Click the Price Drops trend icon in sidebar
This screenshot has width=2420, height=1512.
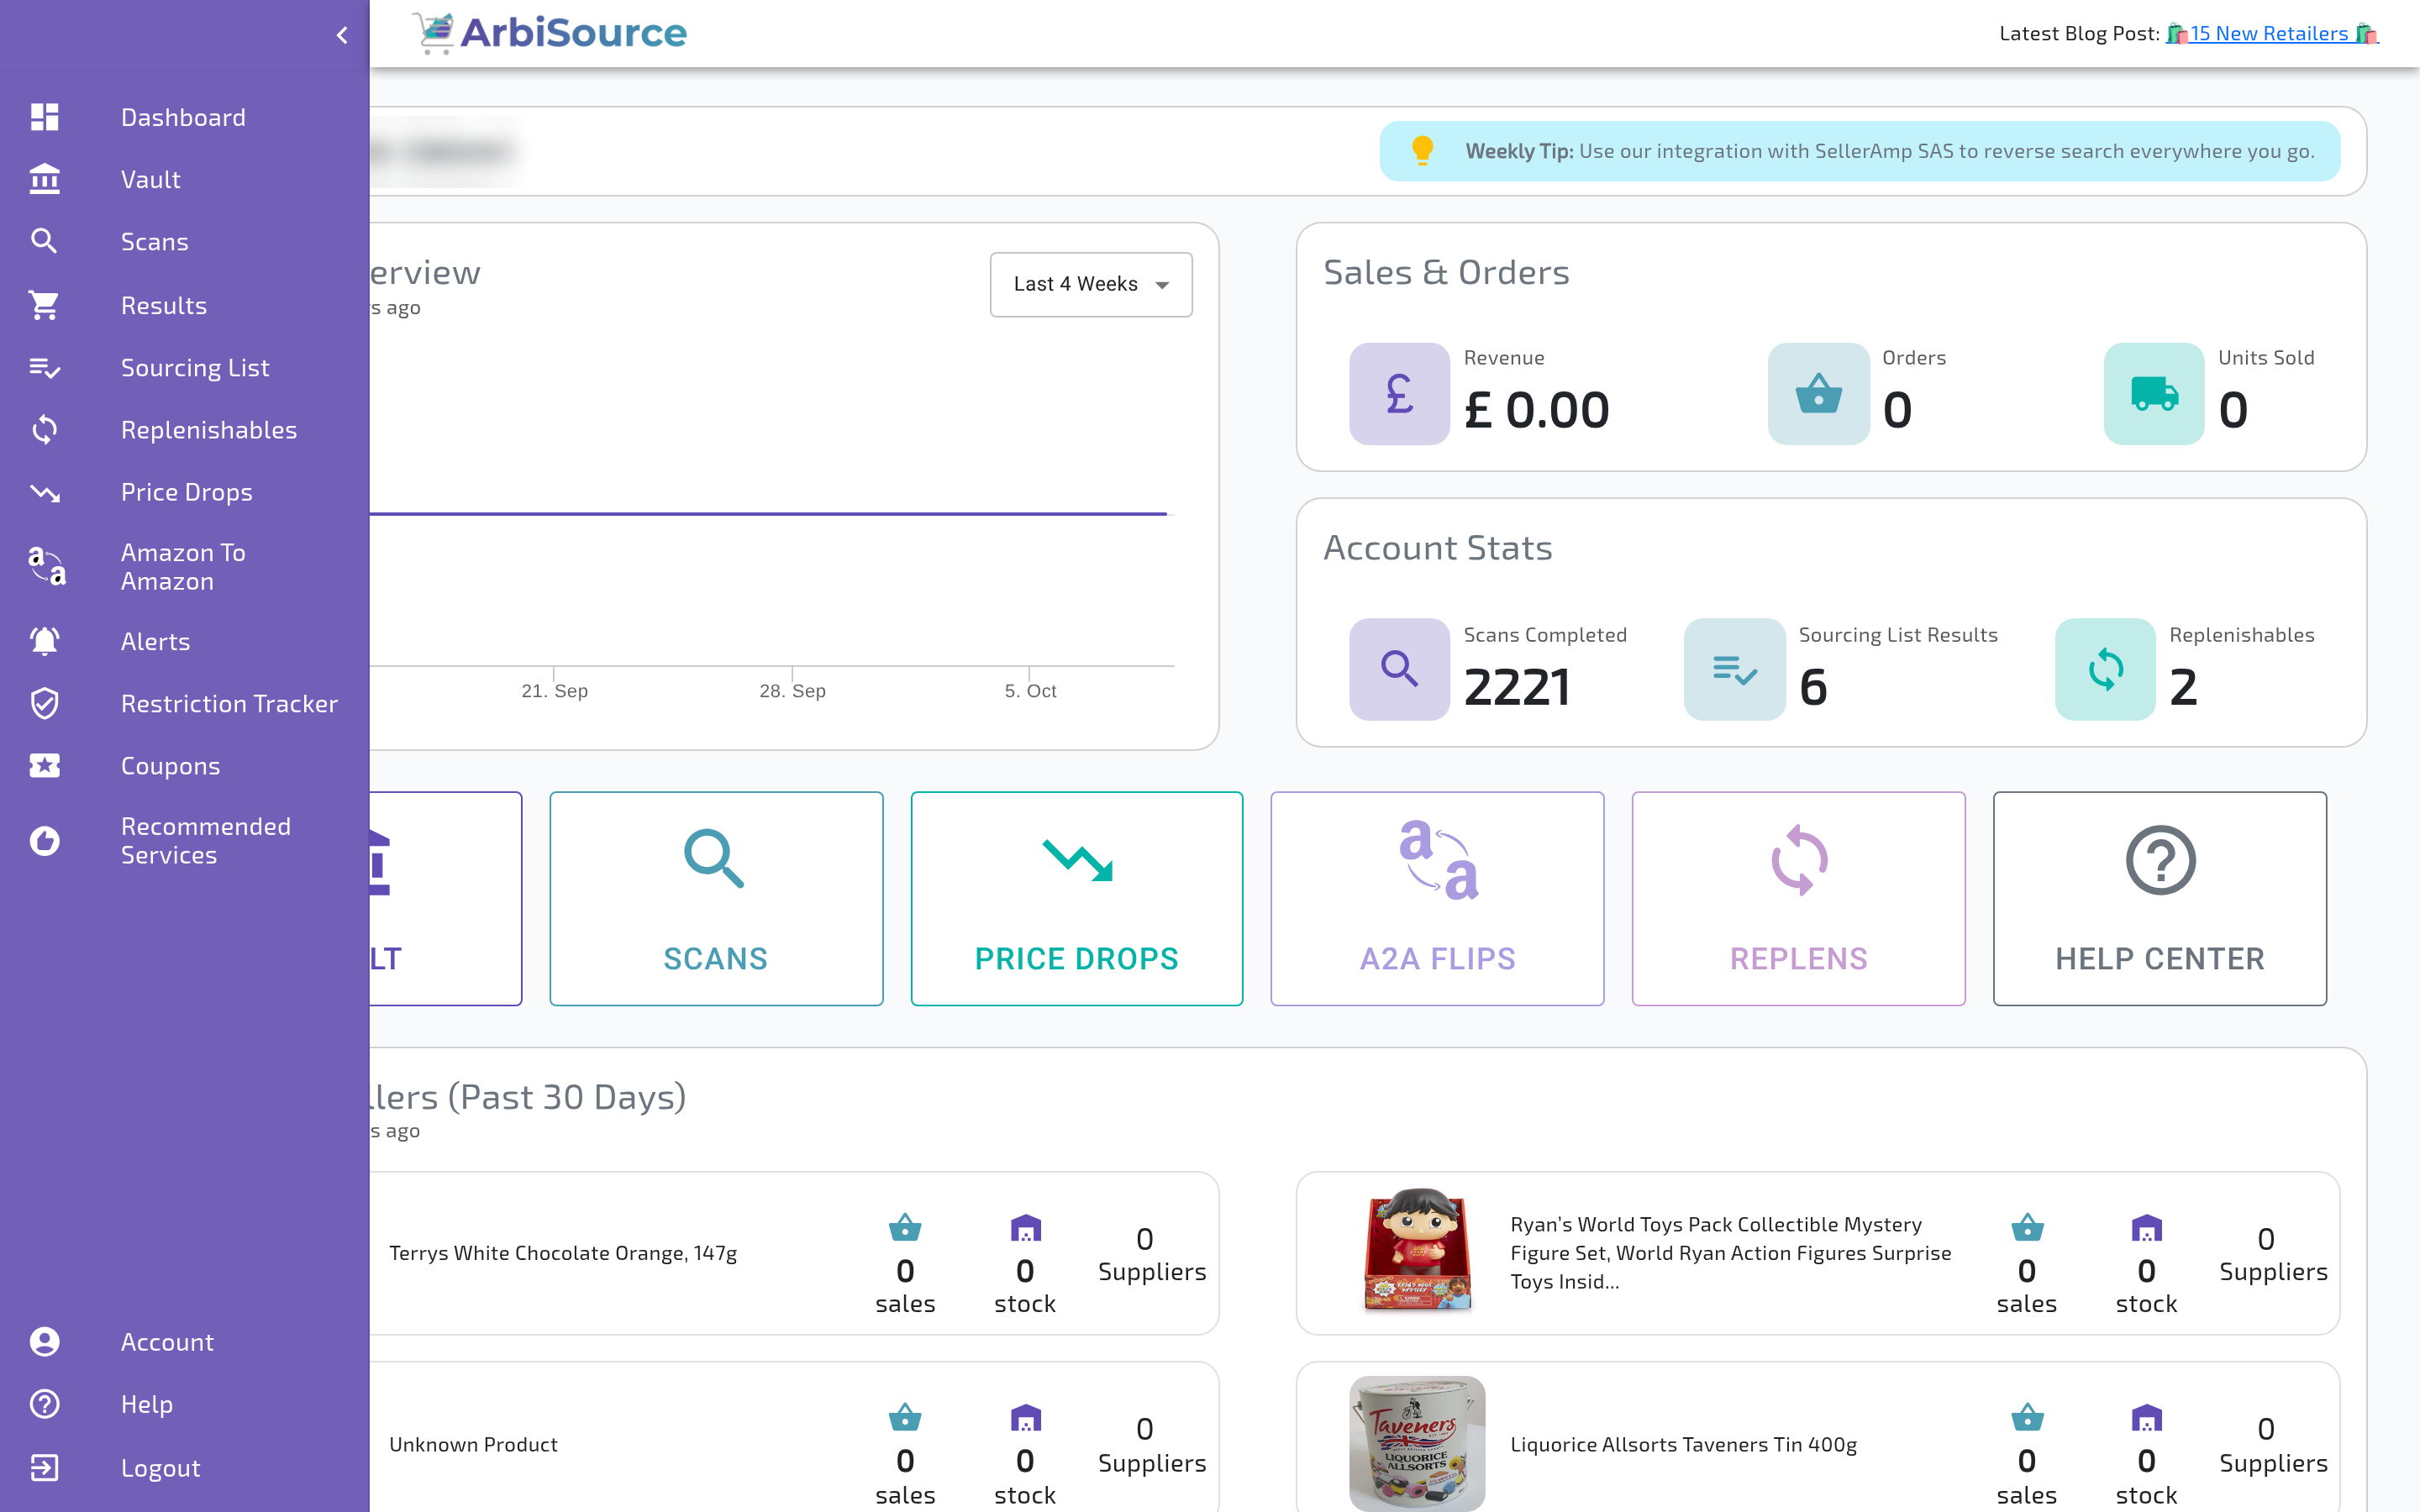(x=44, y=492)
